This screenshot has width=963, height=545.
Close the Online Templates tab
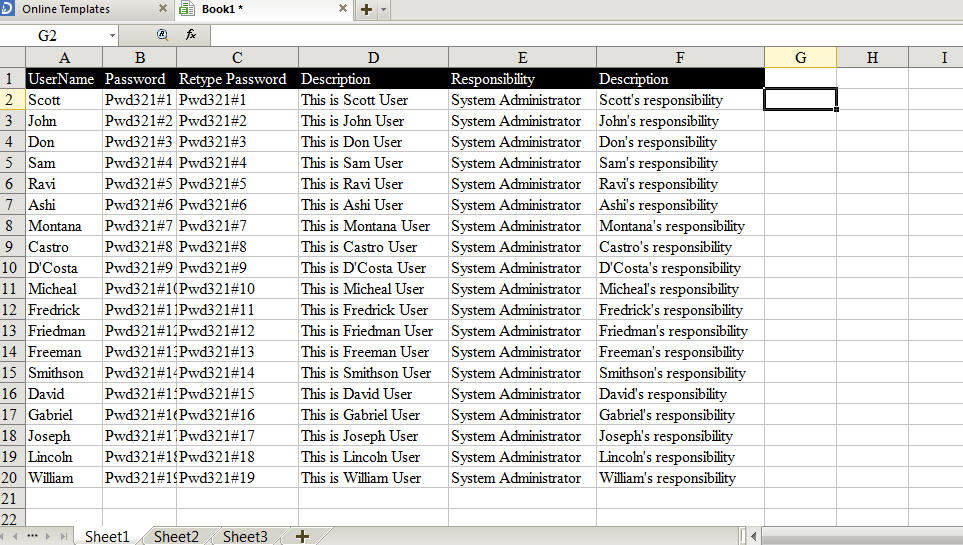163,9
